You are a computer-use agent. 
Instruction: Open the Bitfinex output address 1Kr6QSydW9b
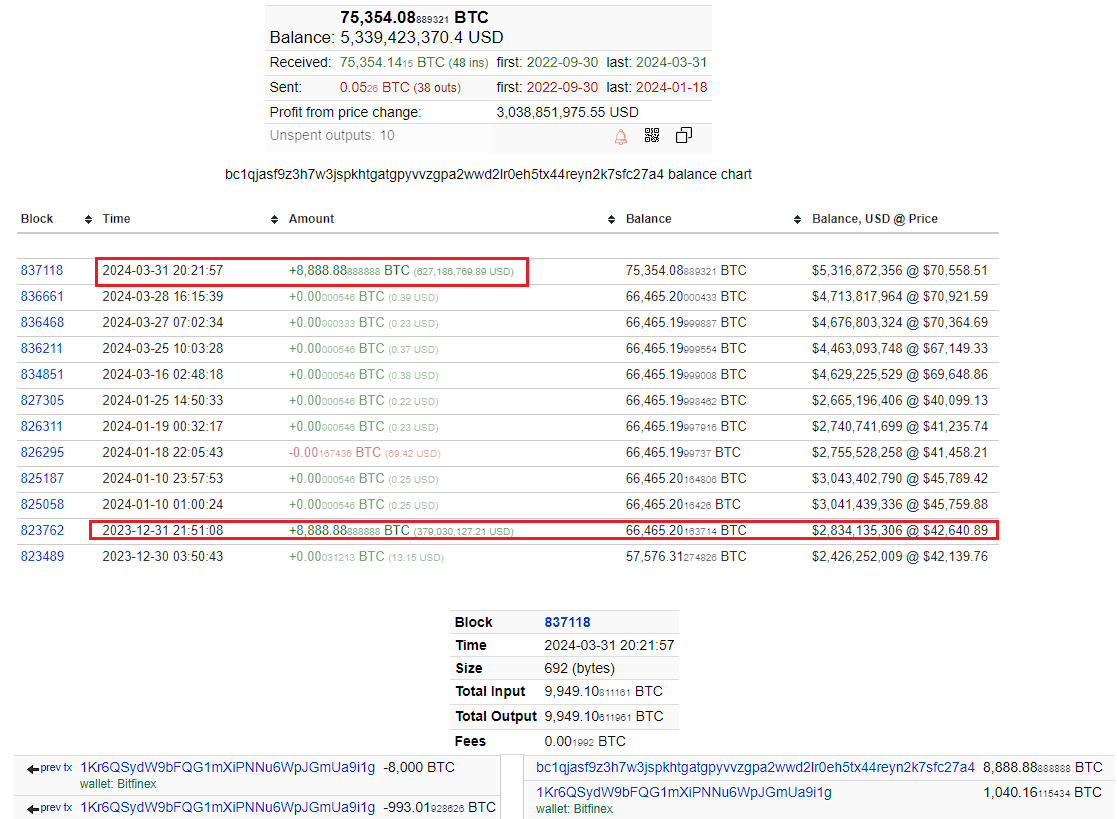click(x=683, y=792)
